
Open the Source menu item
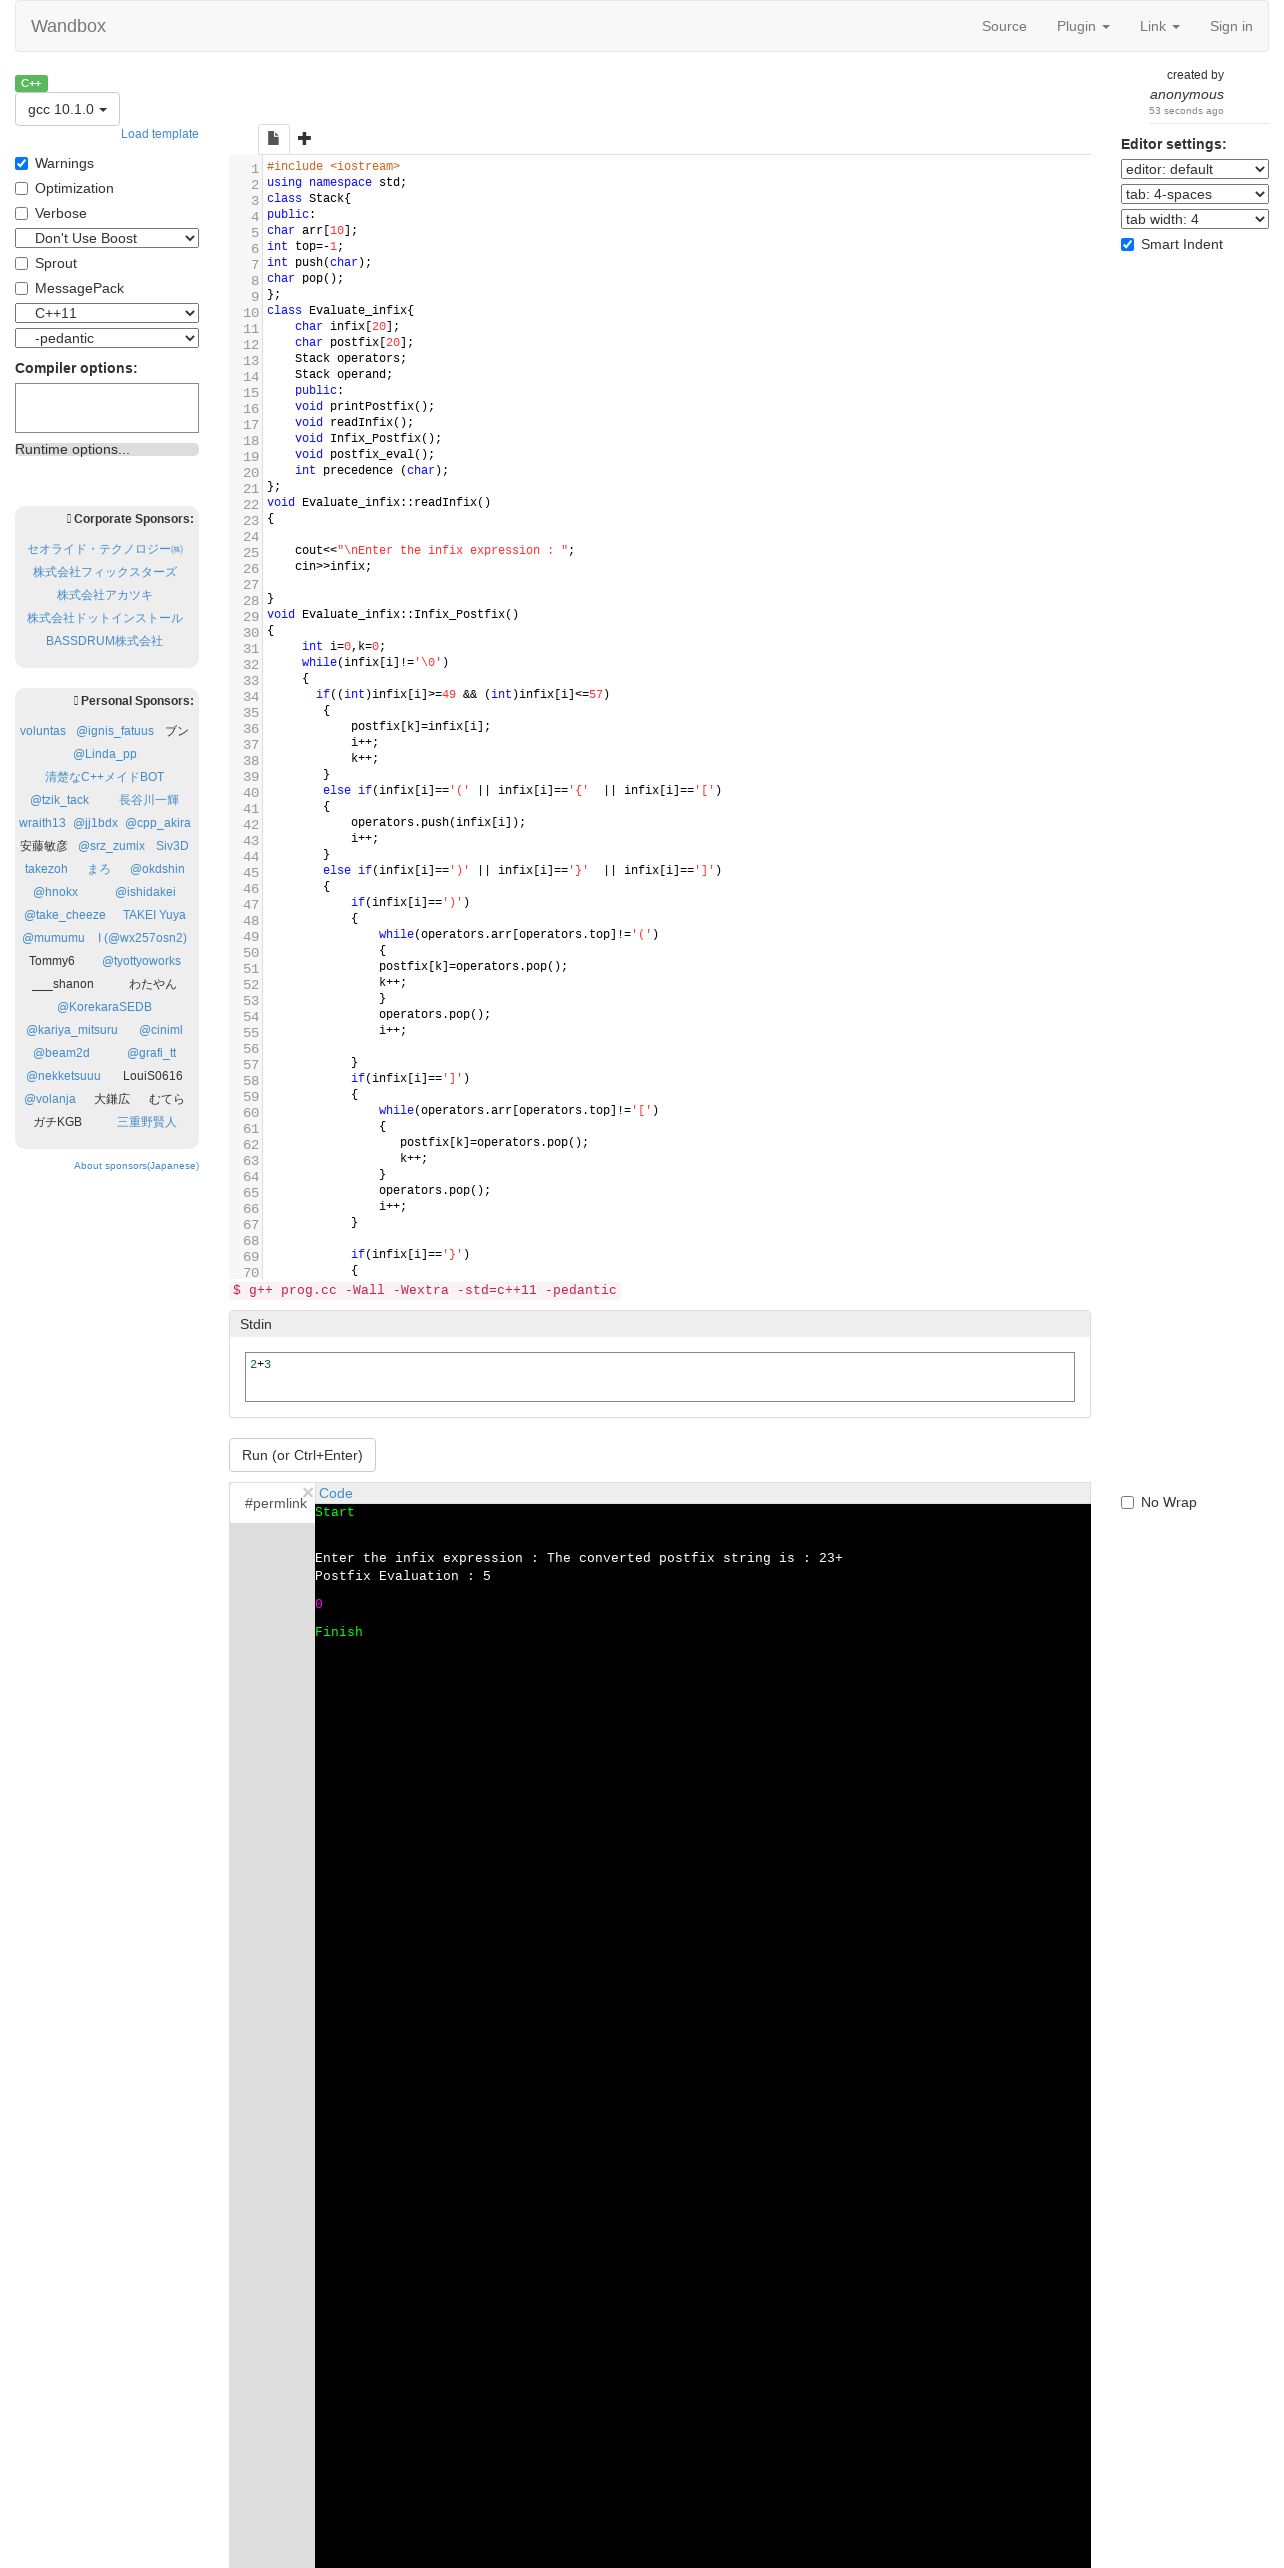tap(1004, 26)
